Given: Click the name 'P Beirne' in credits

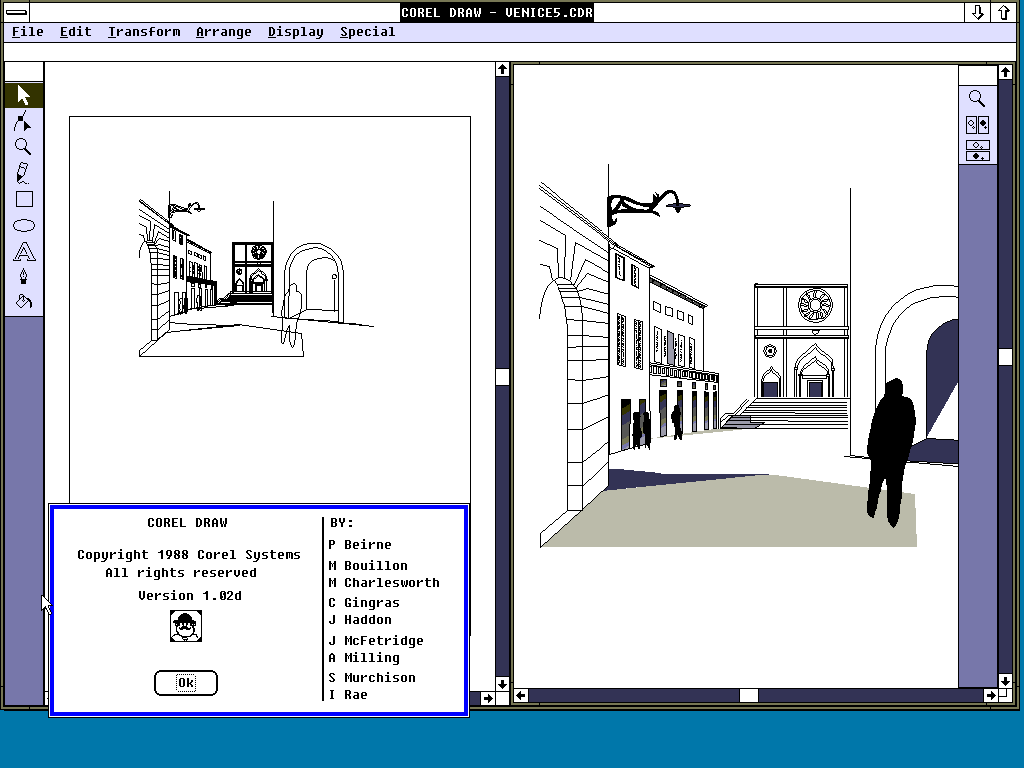Looking at the screenshot, I should point(360,545).
